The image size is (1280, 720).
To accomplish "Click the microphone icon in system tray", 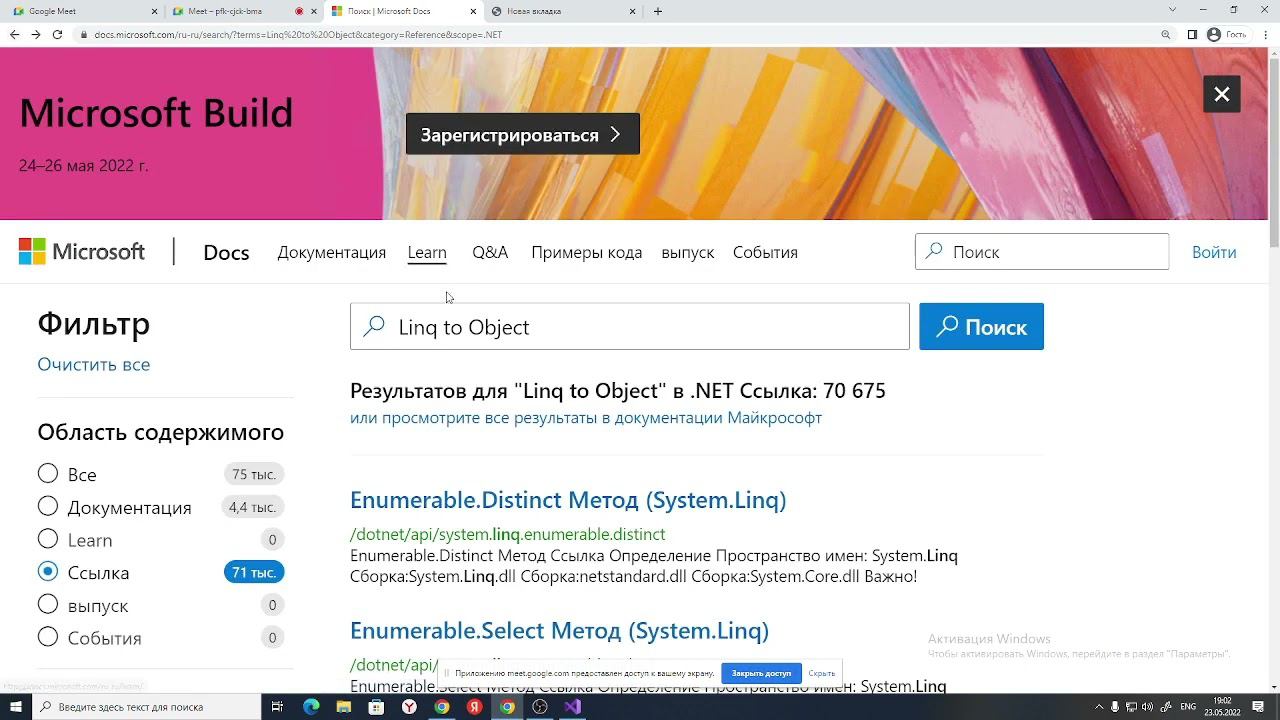I will coord(1115,707).
